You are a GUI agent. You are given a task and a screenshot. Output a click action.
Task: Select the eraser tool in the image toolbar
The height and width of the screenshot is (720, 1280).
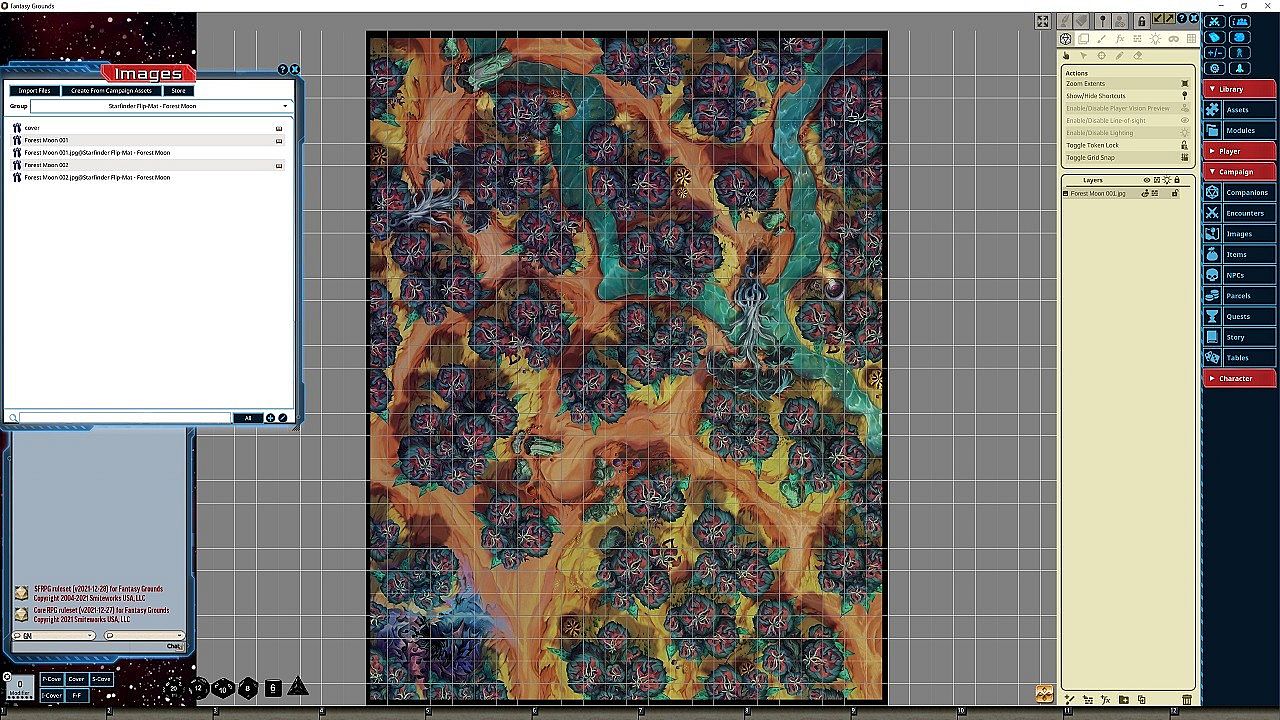1137,56
